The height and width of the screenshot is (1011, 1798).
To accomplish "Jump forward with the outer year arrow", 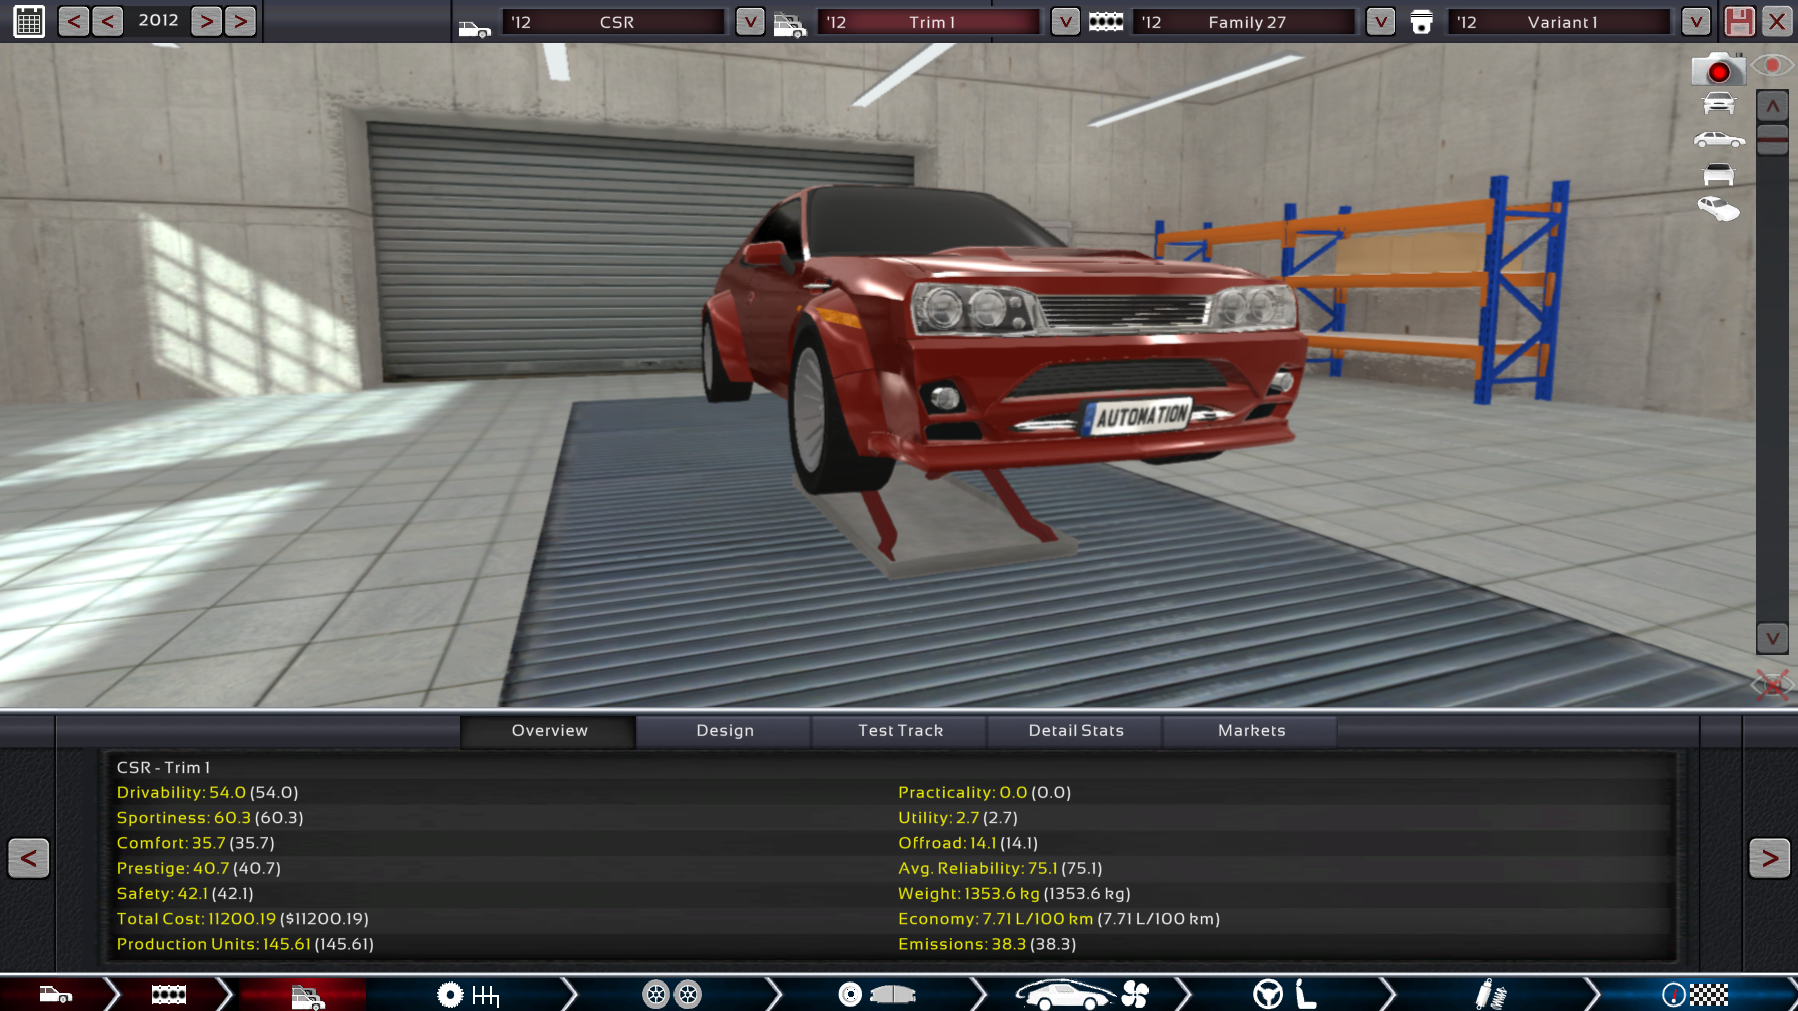I will click(x=240, y=21).
